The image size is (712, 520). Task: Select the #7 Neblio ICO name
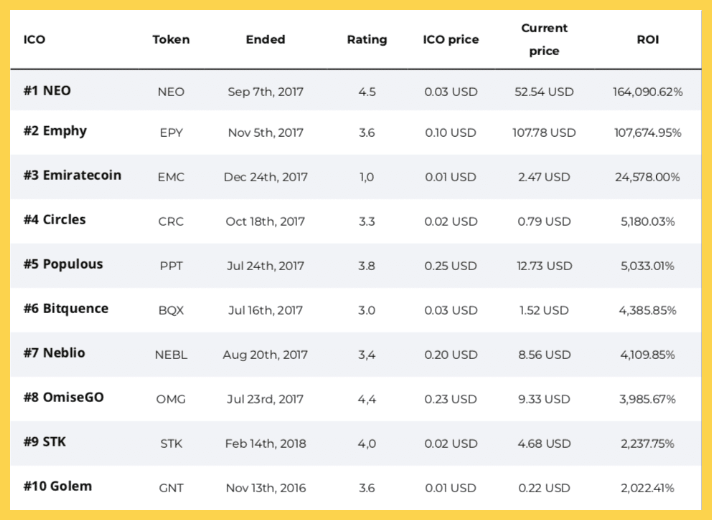click(x=54, y=353)
